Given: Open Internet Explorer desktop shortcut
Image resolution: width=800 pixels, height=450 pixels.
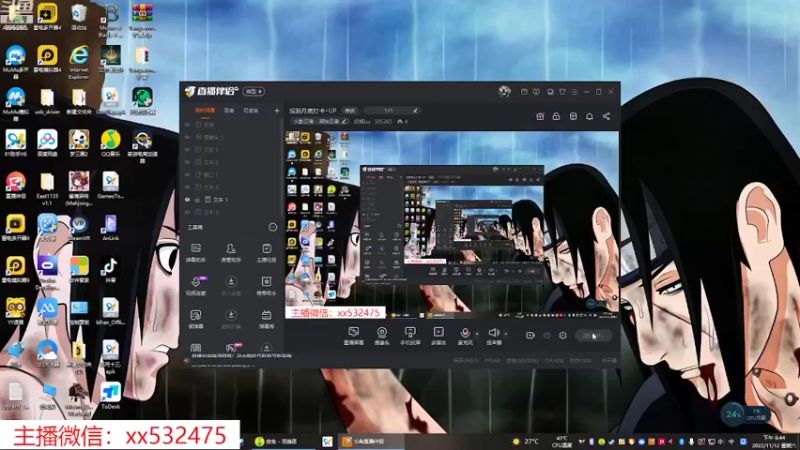Looking at the screenshot, I should (x=79, y=61).
